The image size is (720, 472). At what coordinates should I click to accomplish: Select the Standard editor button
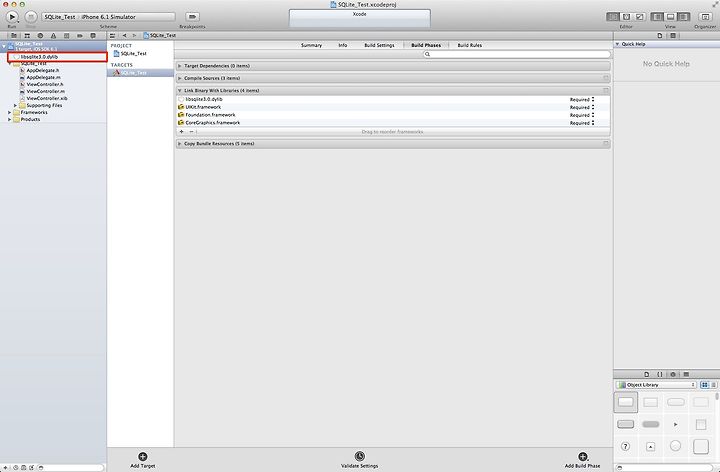(x=613, y=17)
